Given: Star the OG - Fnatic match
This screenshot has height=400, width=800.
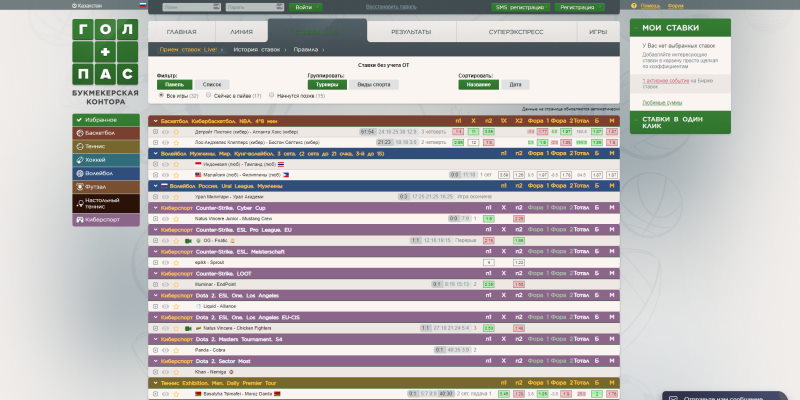Looking at the screenshot, I should (176, 241).
